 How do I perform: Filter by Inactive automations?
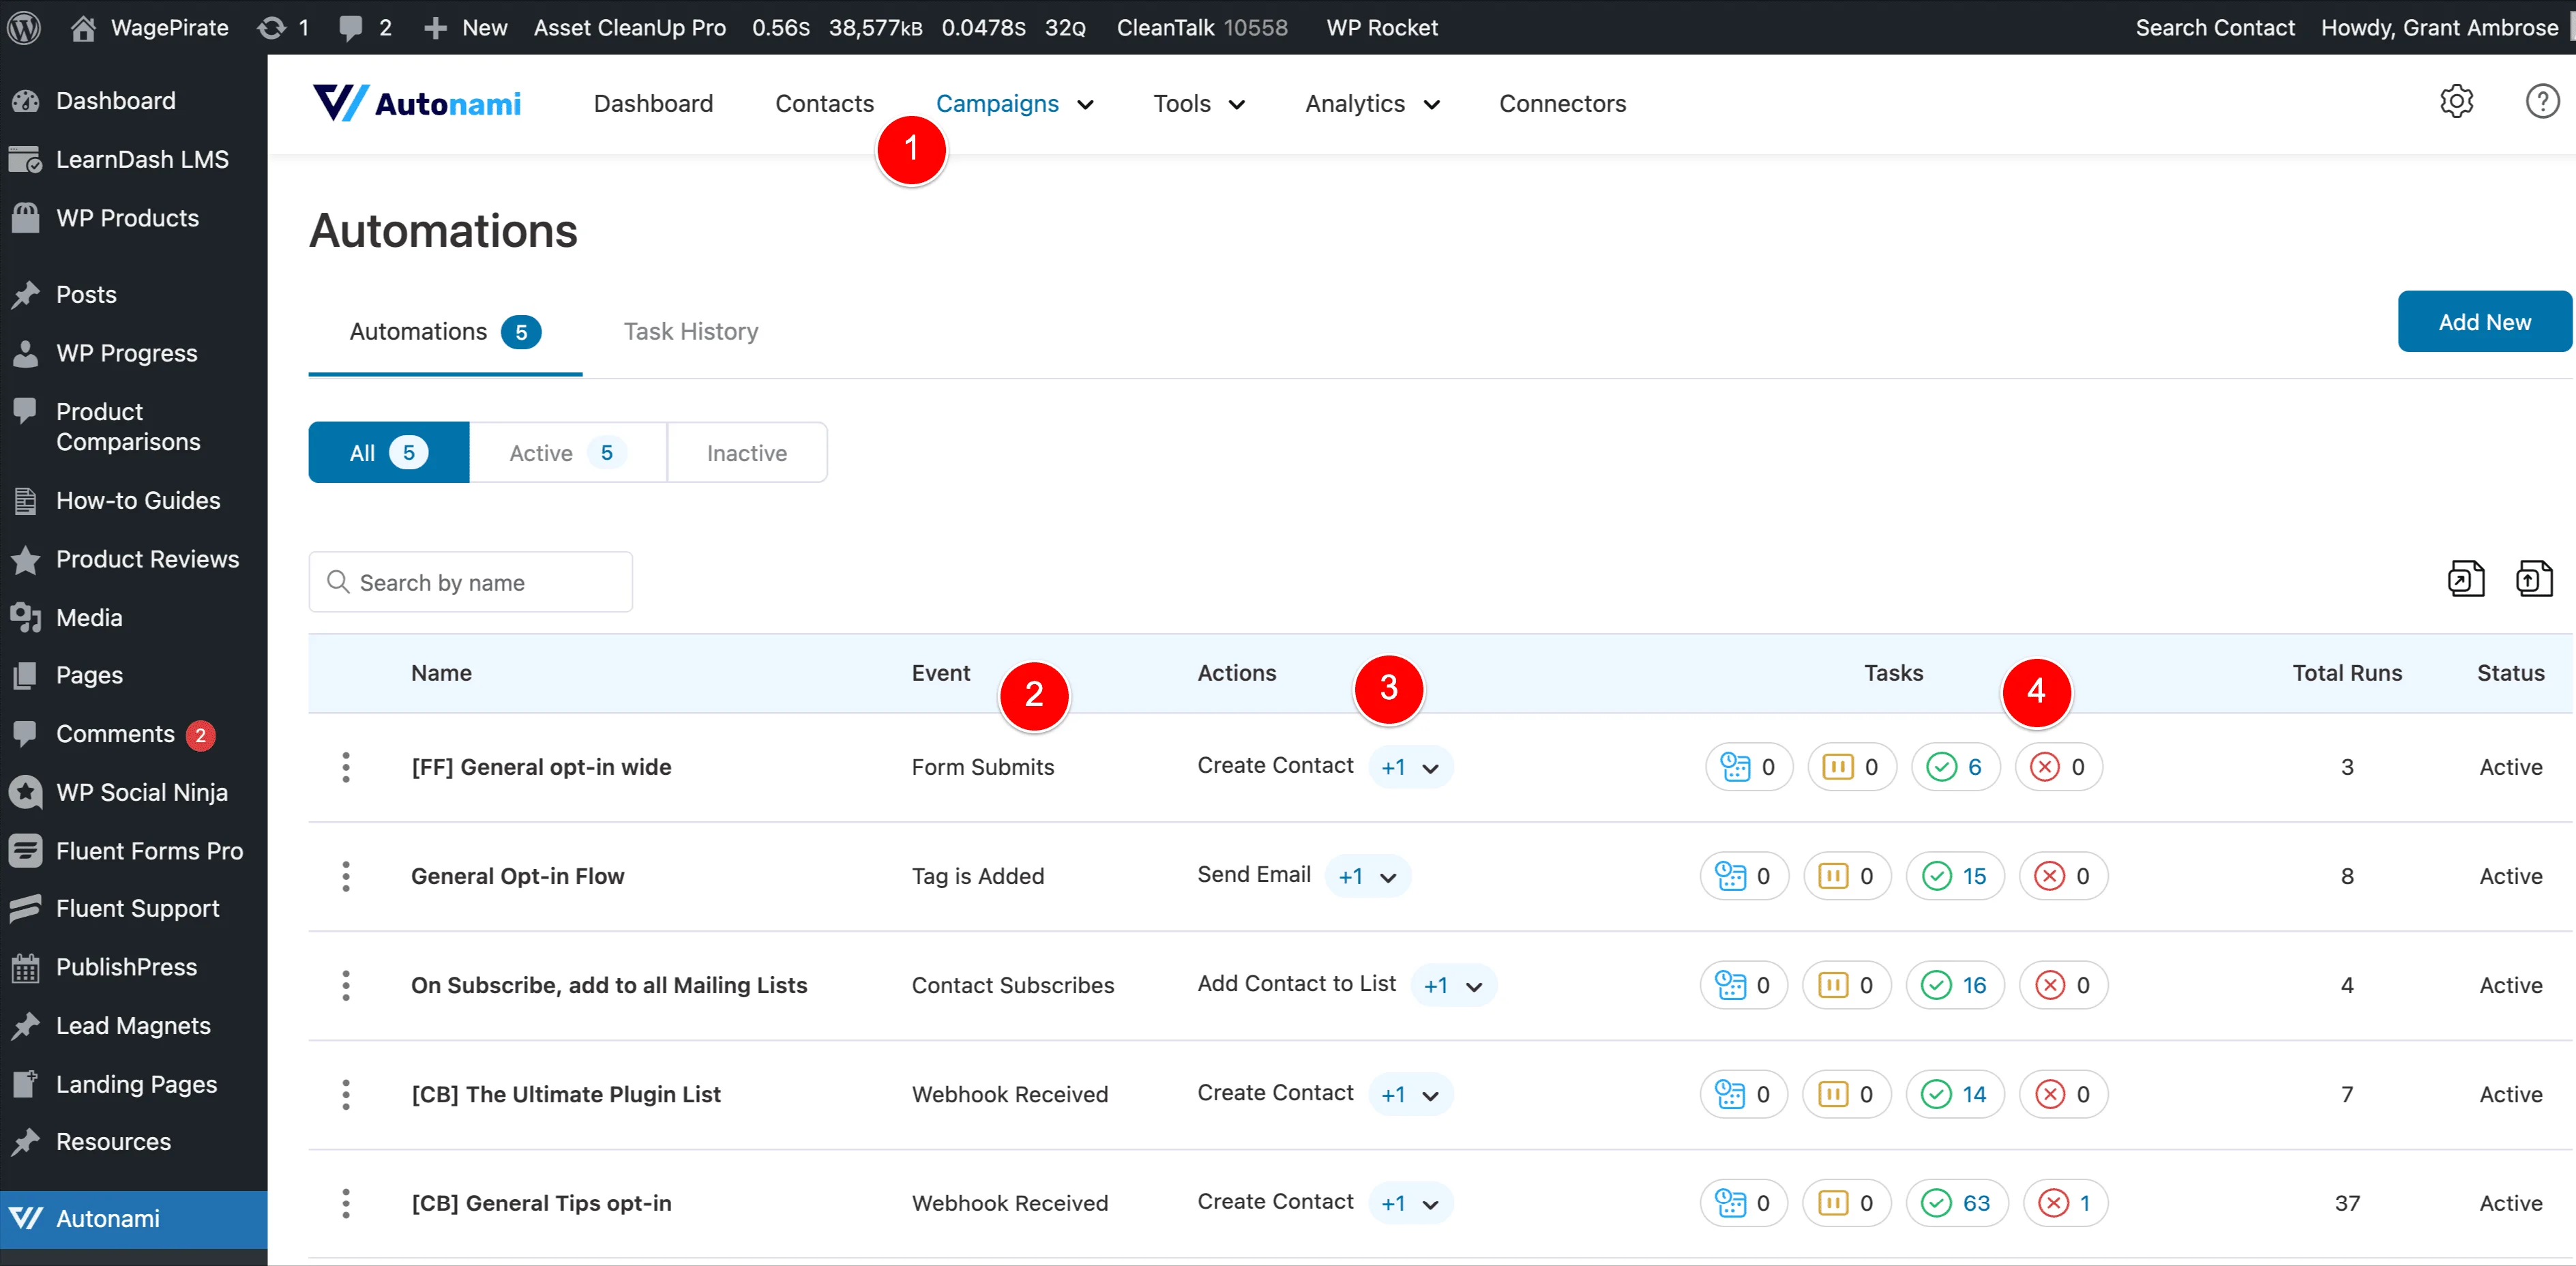[x=747, y=453]
